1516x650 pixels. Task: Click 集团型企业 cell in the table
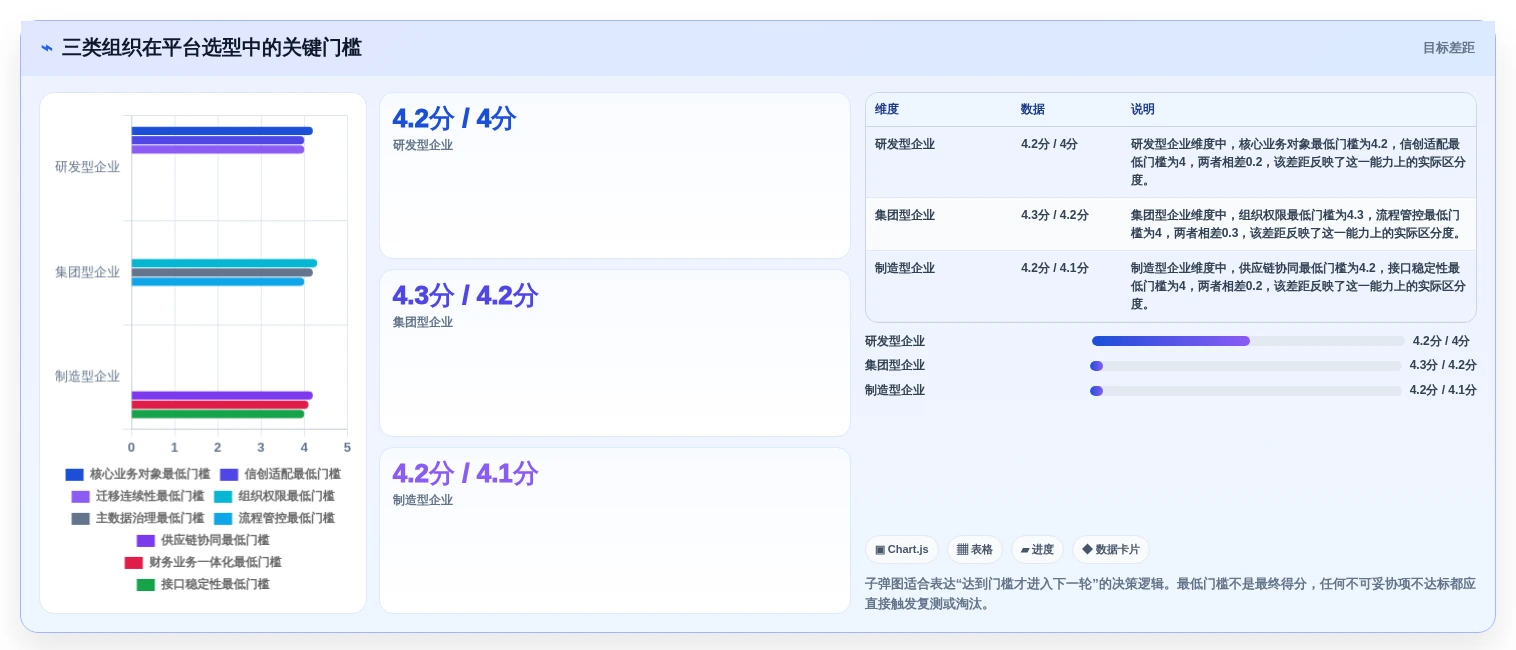(x=905, y=215)
